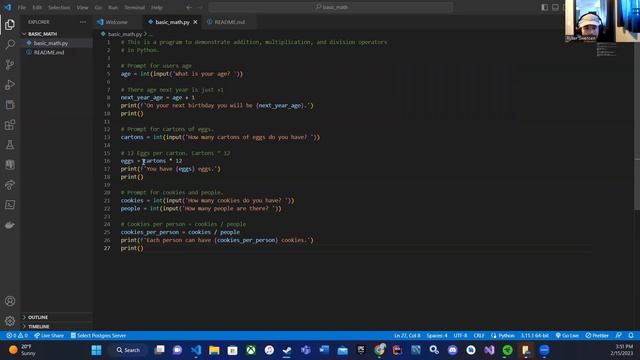The width and height of the screenshot is (640, 360).
Task: Open the notifications bell in status bar
Action: click(x=631, y=336)
